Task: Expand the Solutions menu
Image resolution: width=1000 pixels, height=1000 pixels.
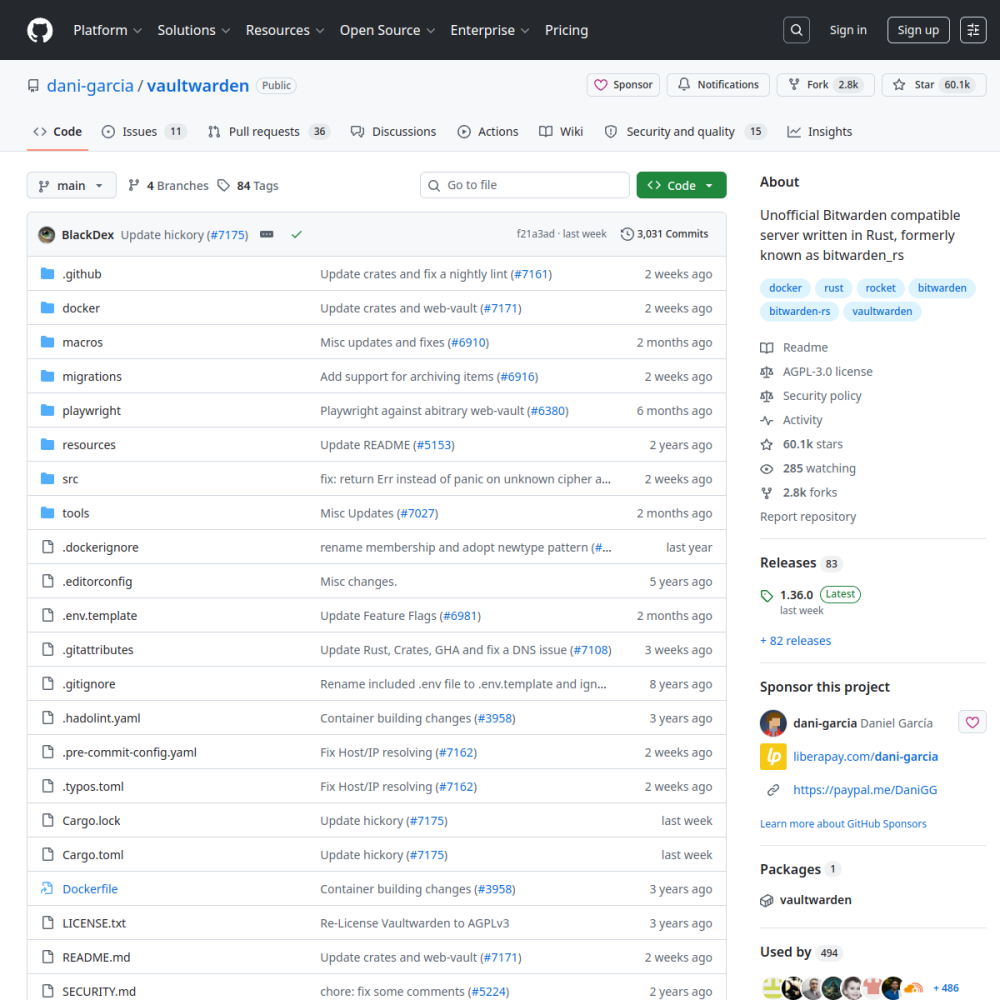Action: (193, 30)
